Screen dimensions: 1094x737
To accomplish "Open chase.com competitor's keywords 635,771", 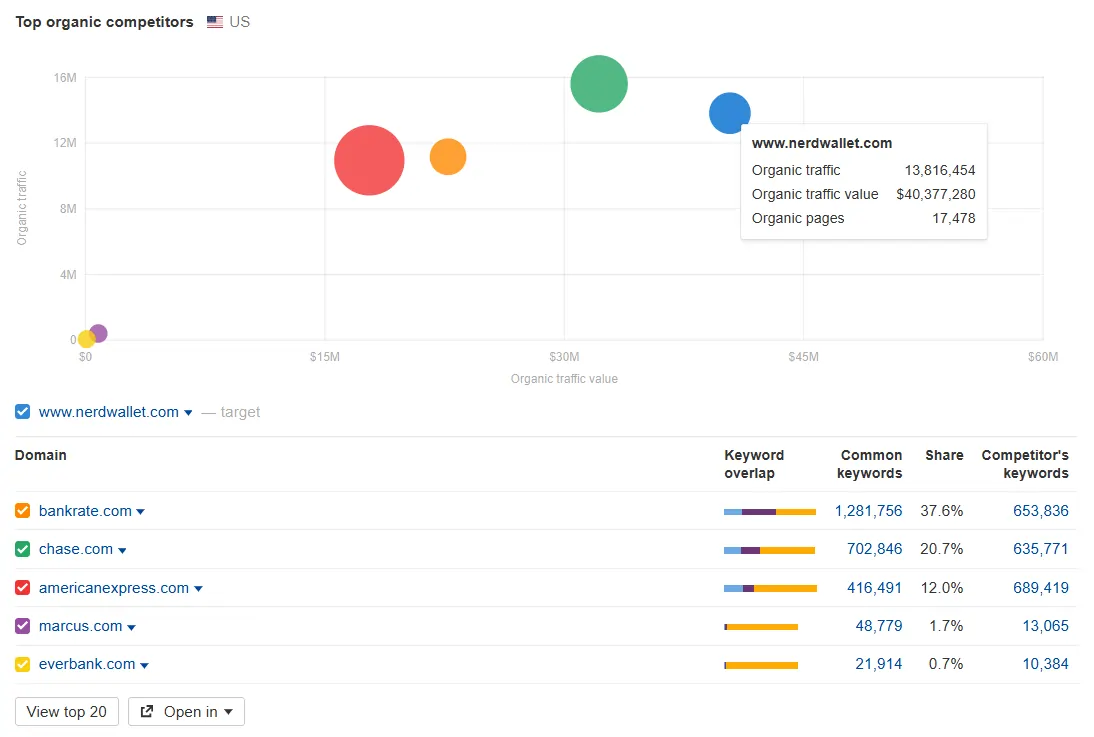I will coord(1041,549).
